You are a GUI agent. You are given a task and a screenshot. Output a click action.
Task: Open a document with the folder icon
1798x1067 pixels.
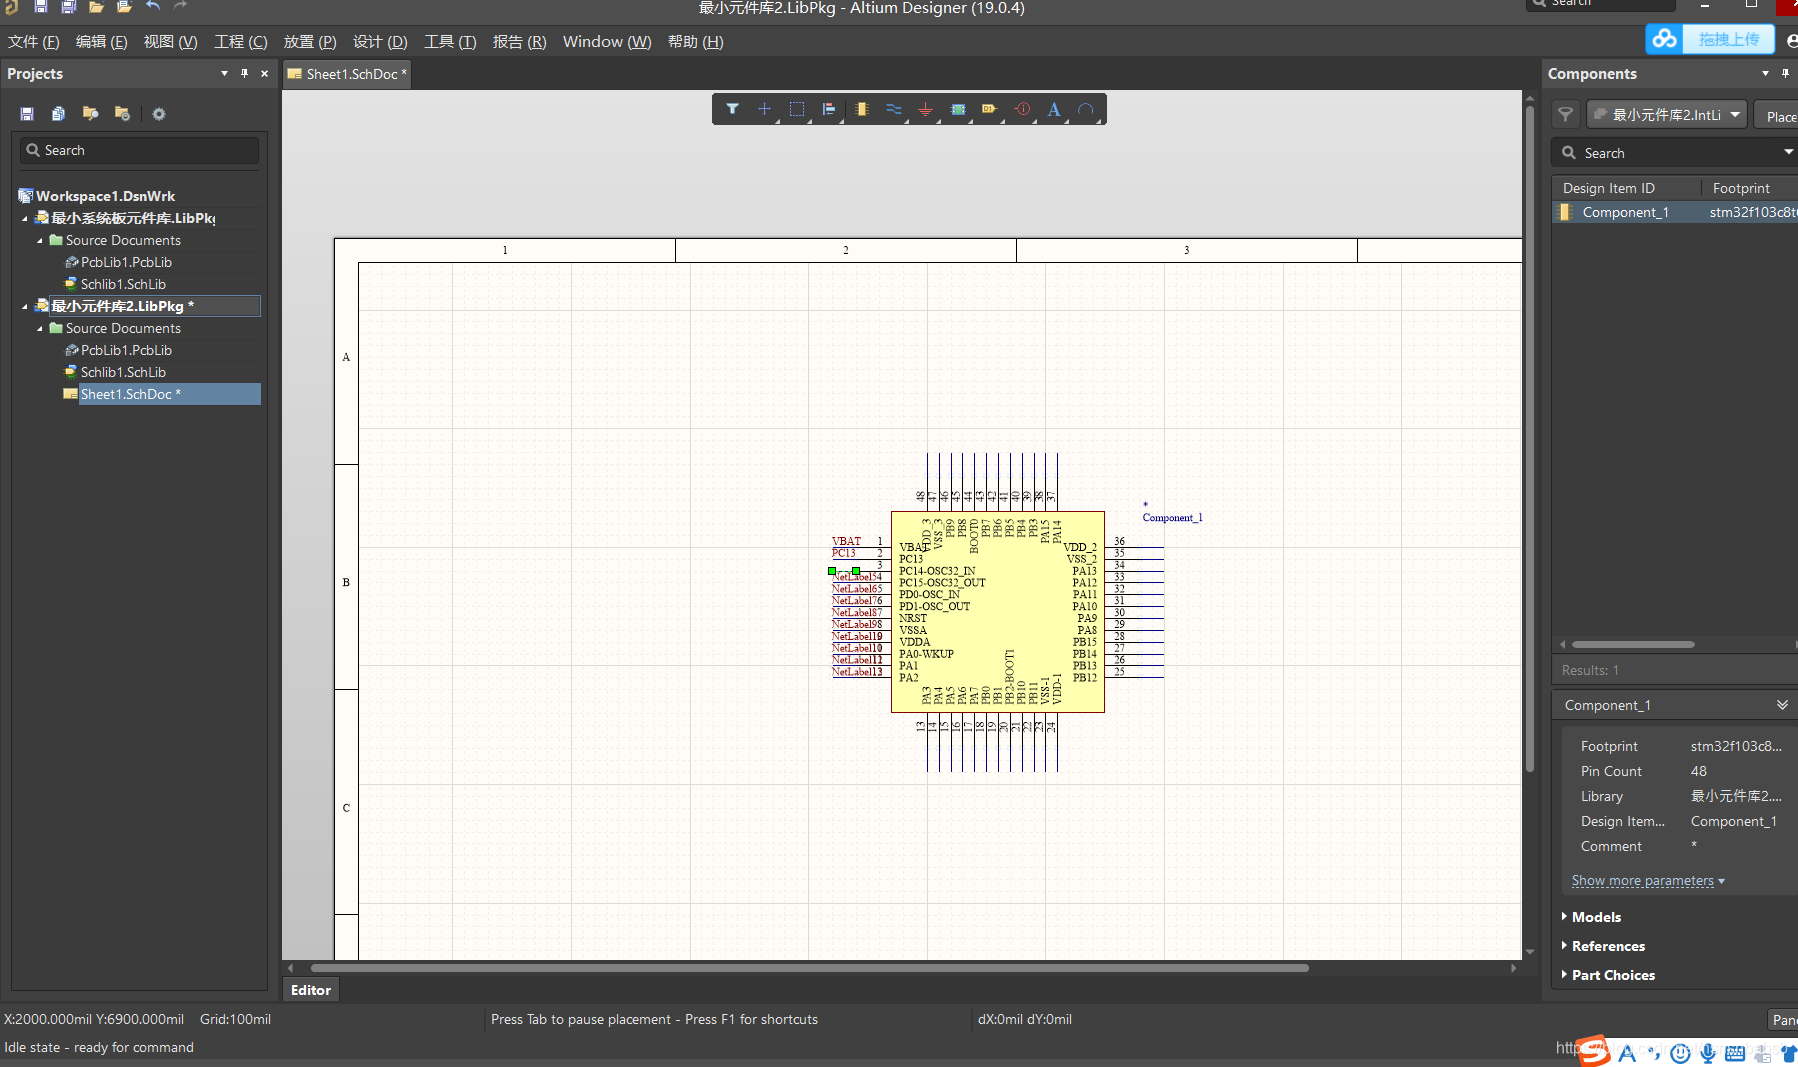96,6
